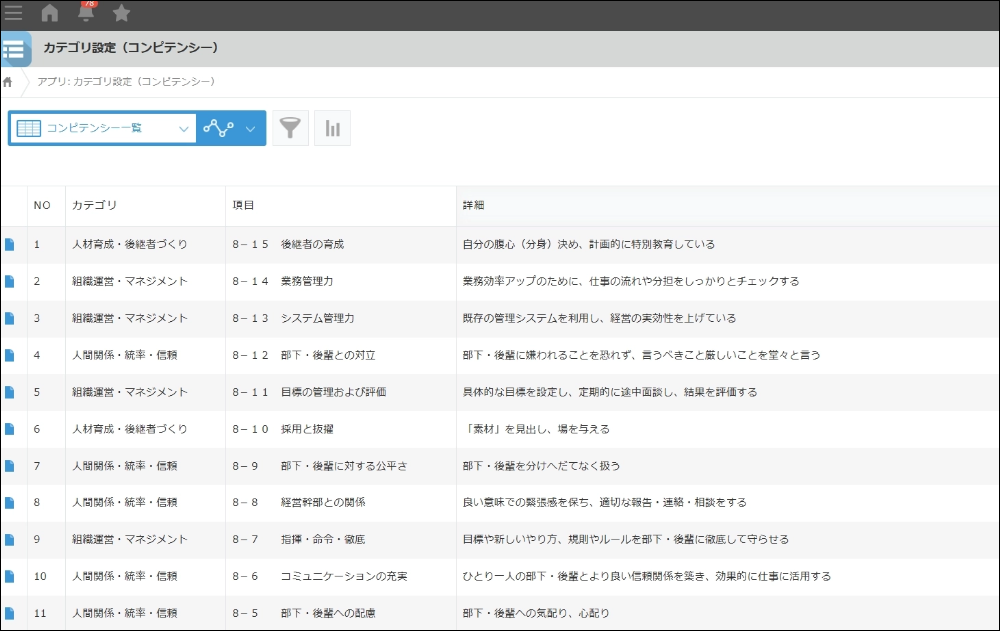
Task: Click アプリ: カテゴリ設定 breadcrumb link
Action: [126, 82]
